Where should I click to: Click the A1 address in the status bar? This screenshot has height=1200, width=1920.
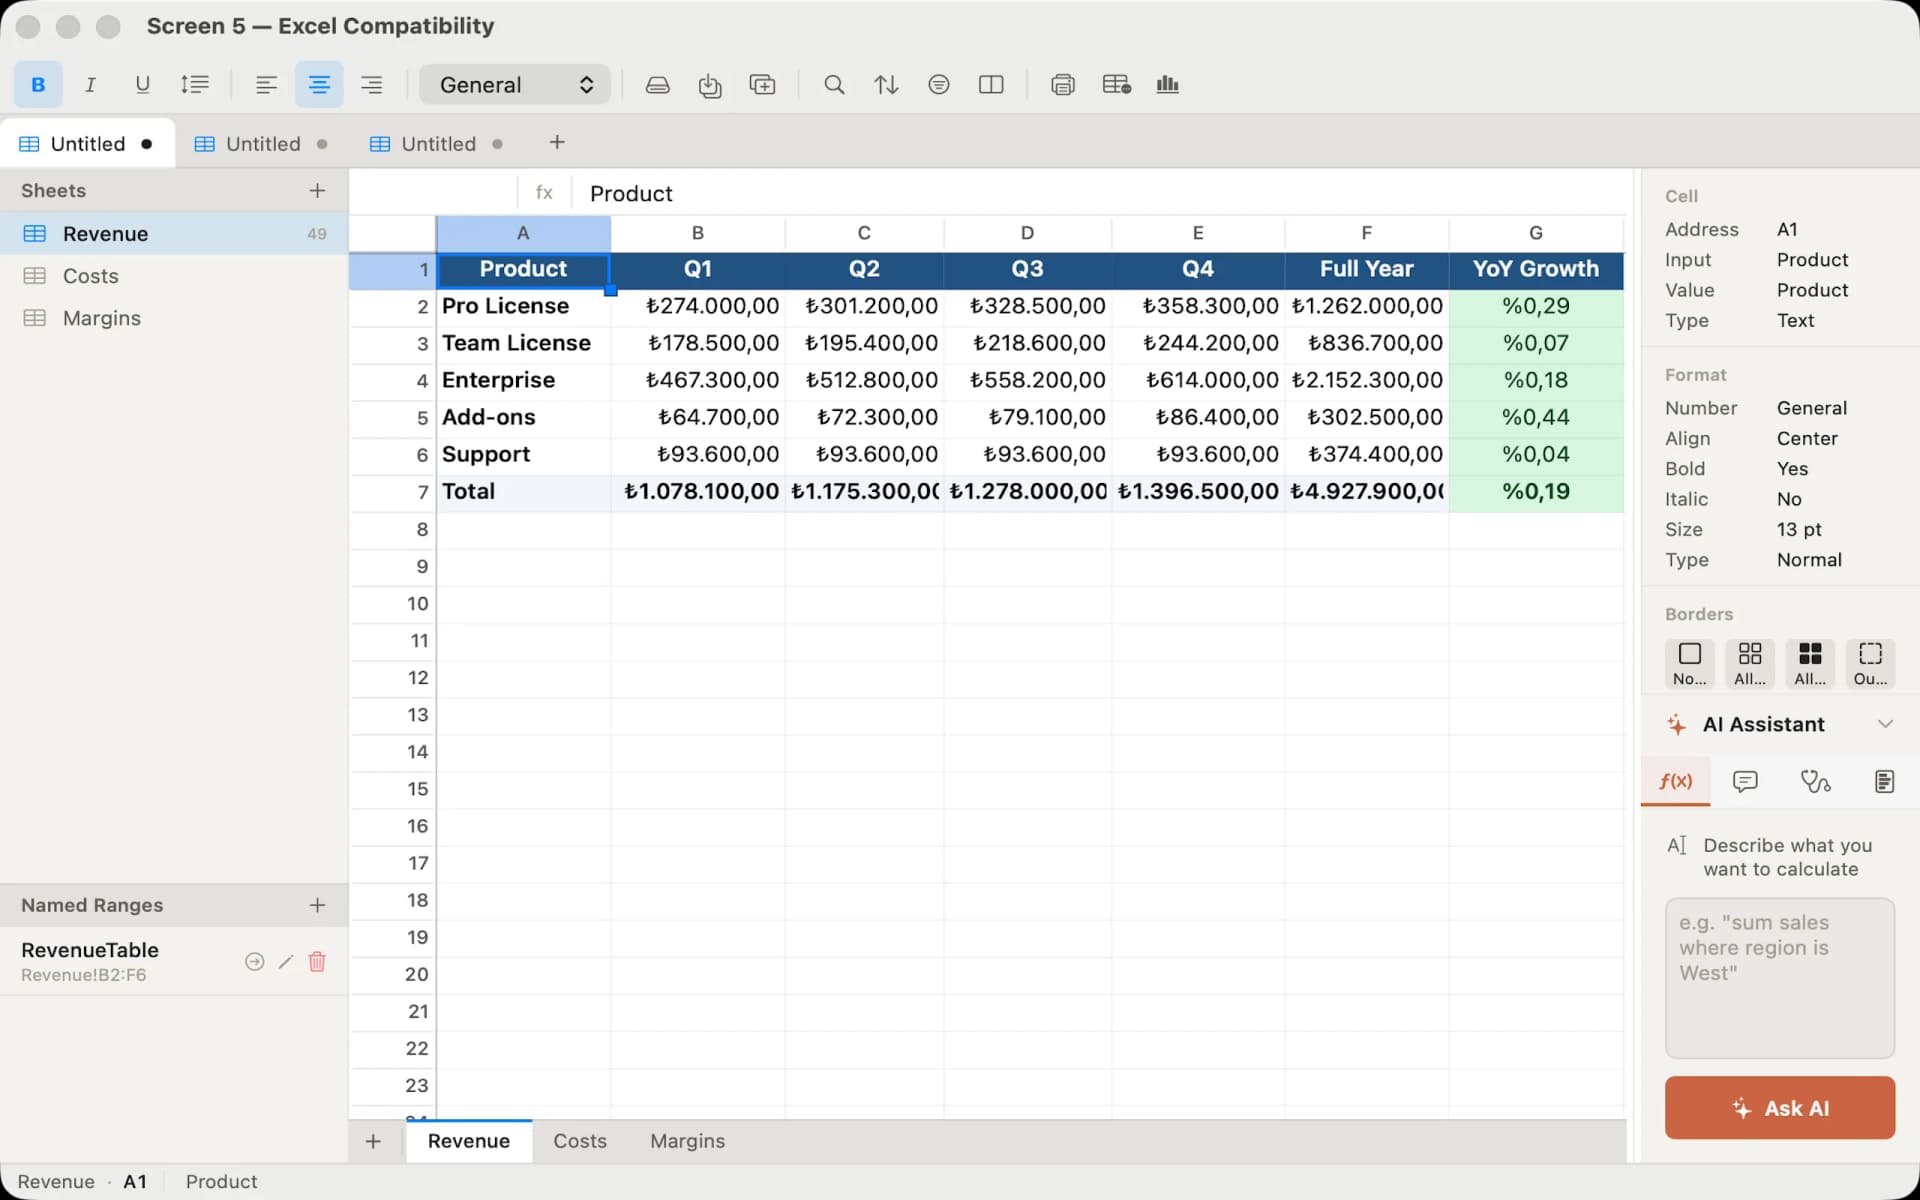[x=135, y=1182]
